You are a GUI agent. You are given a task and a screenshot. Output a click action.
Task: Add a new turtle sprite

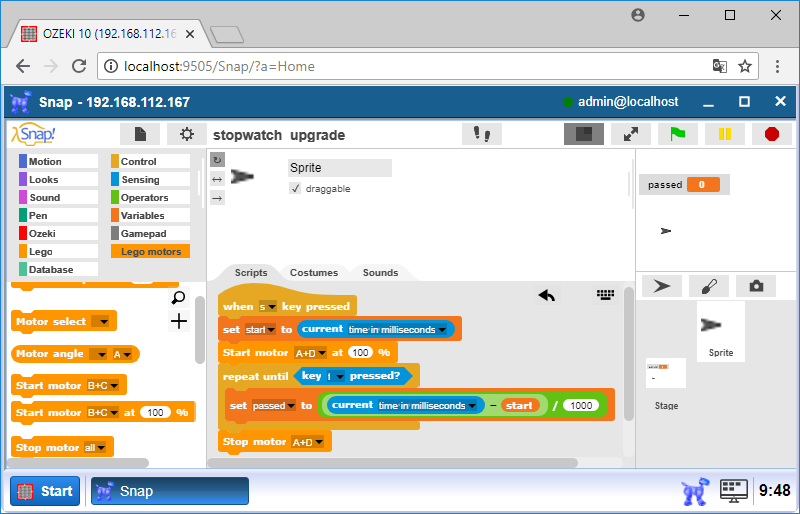662,286
